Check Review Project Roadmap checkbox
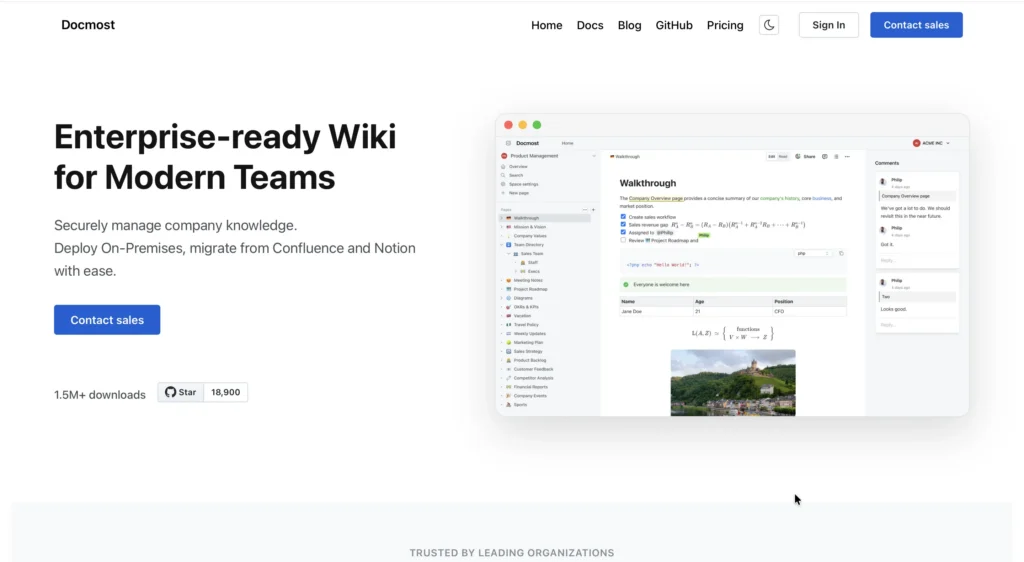The width and height of the screenshot is (1024, 562). [x=623, y=240]
